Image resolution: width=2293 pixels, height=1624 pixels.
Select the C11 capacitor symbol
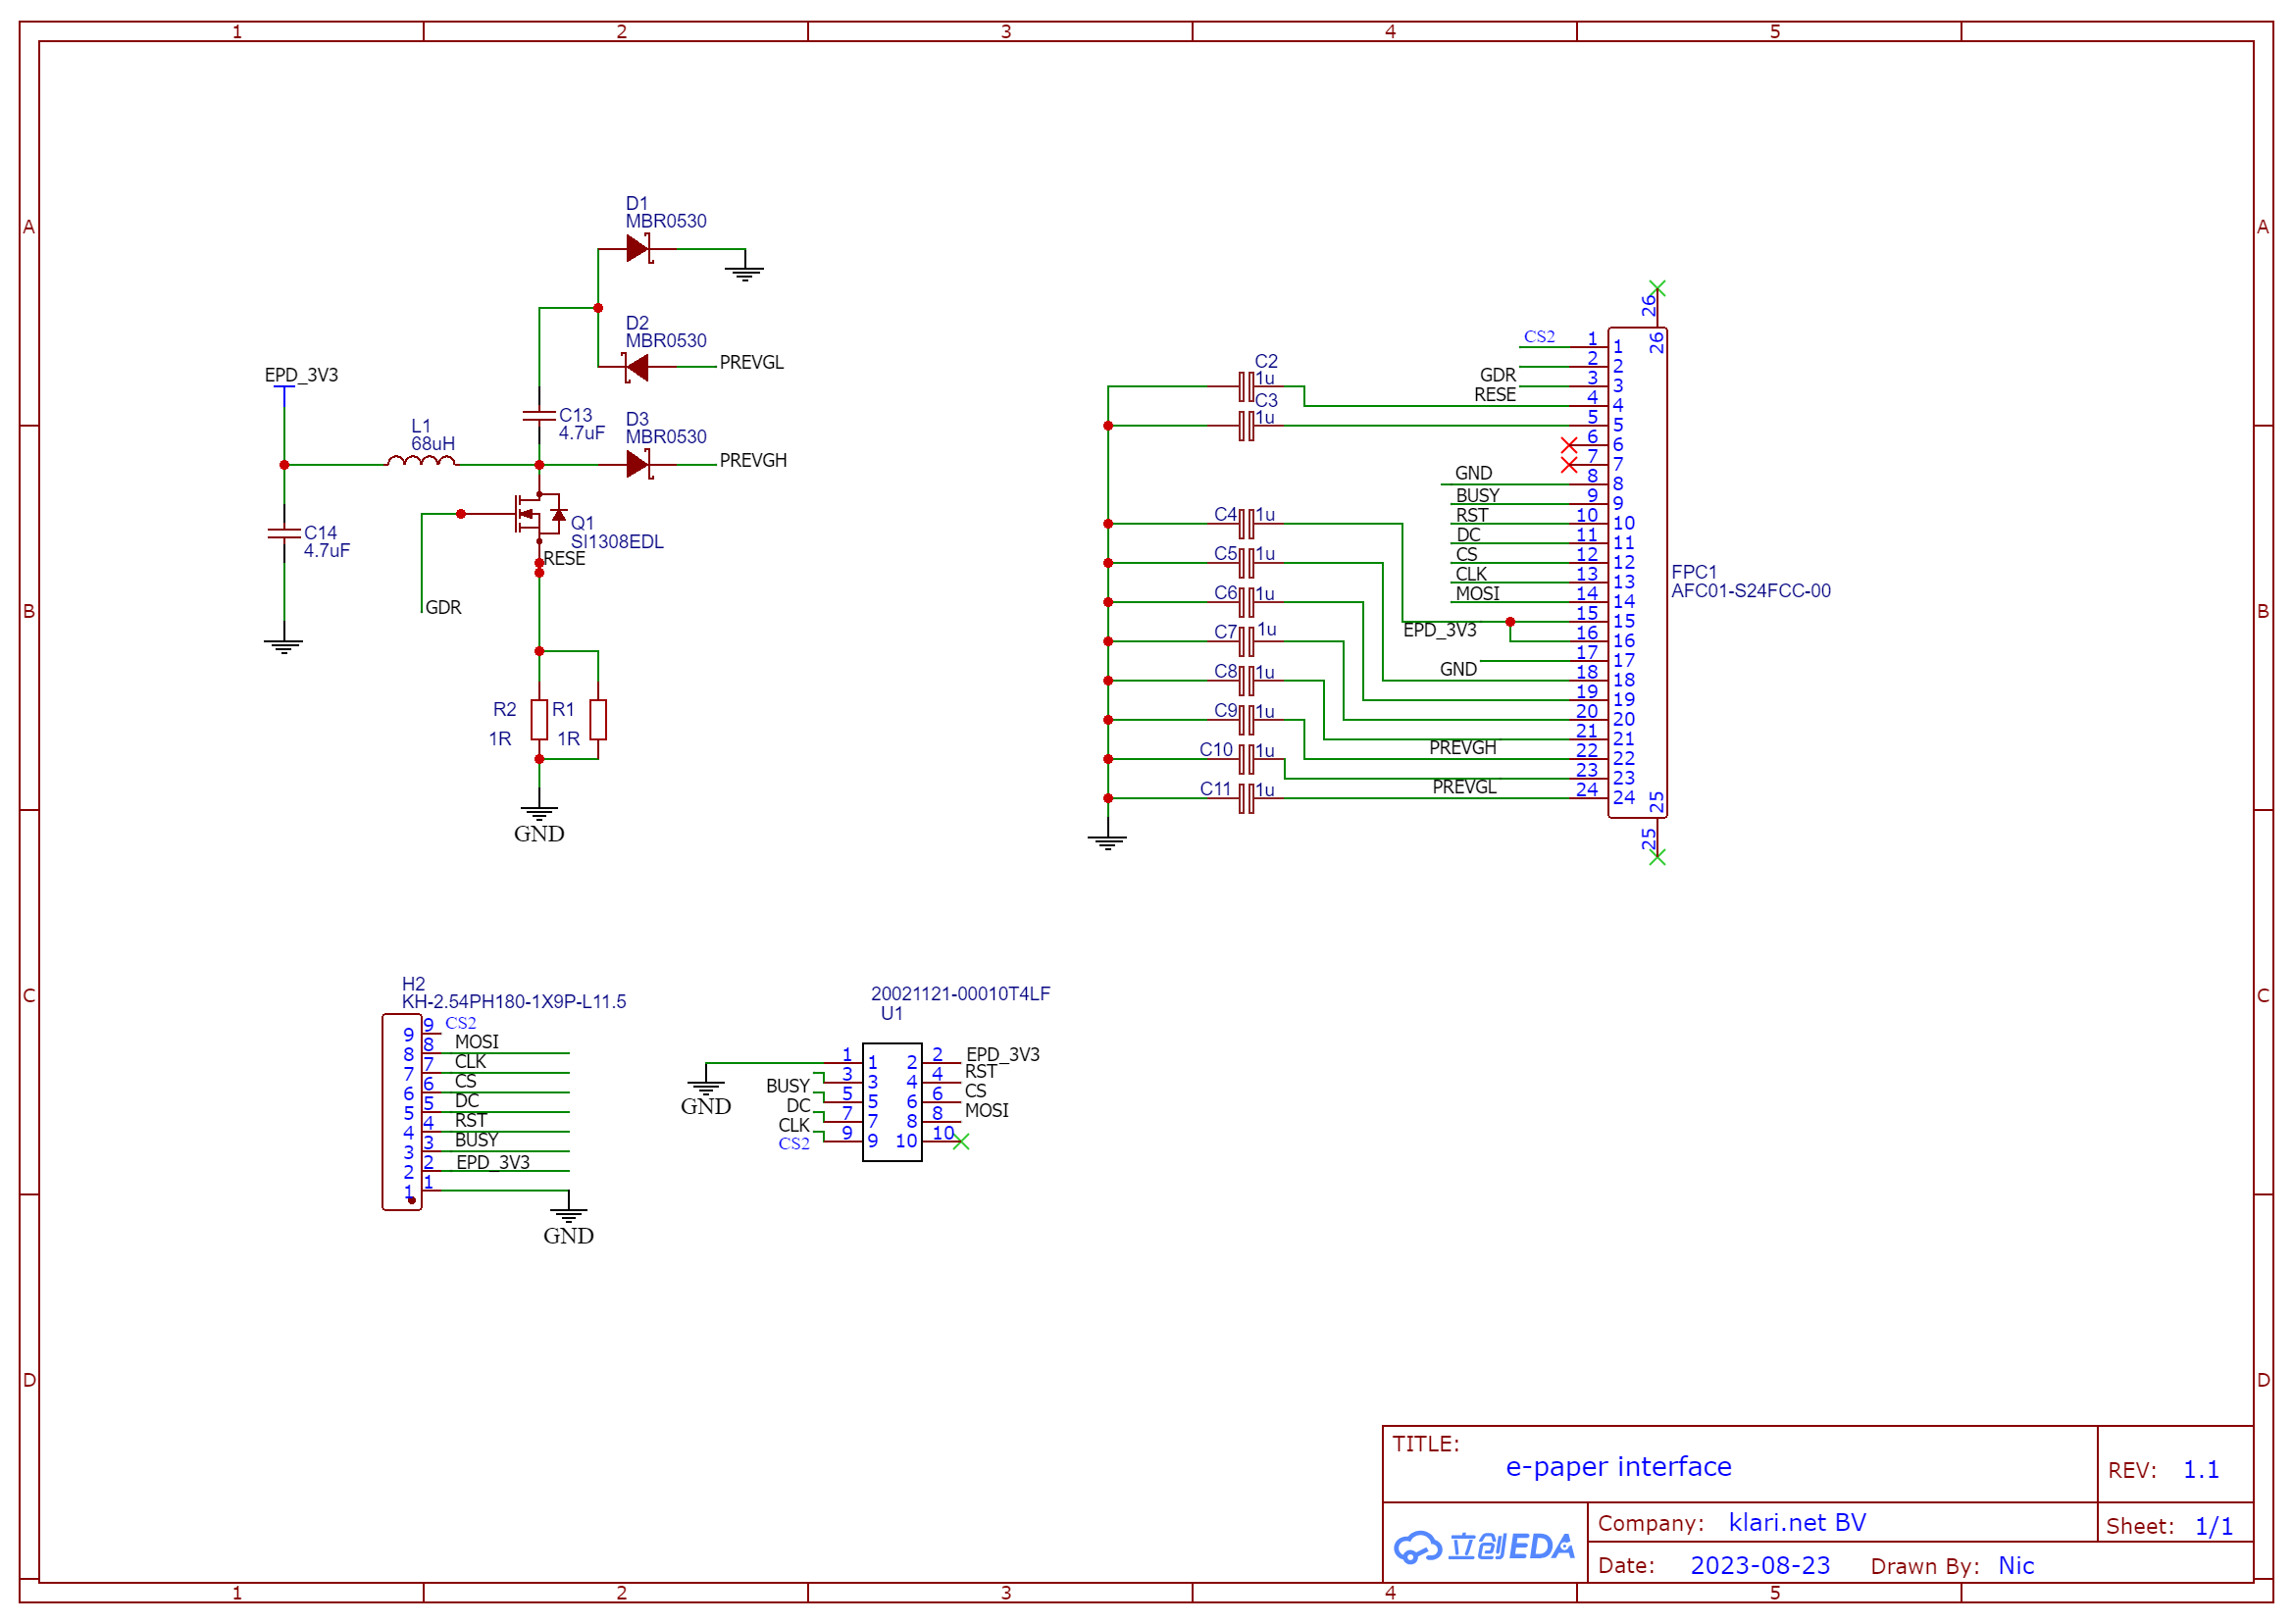click(1246, 799)
